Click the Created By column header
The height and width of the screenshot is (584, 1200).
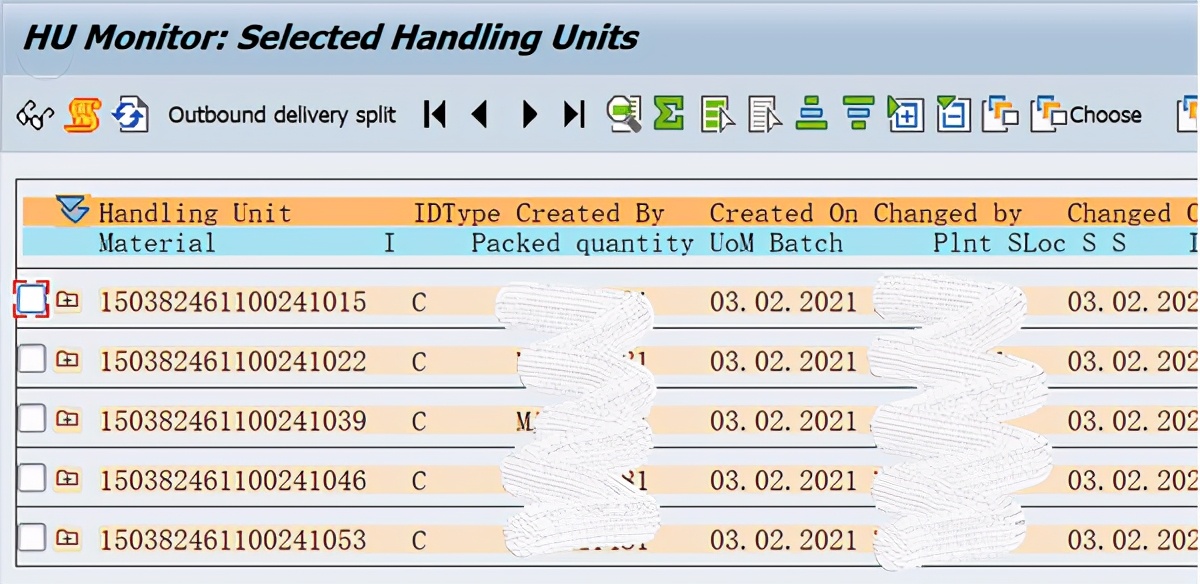pyautogui.click(x=590, y=213)
